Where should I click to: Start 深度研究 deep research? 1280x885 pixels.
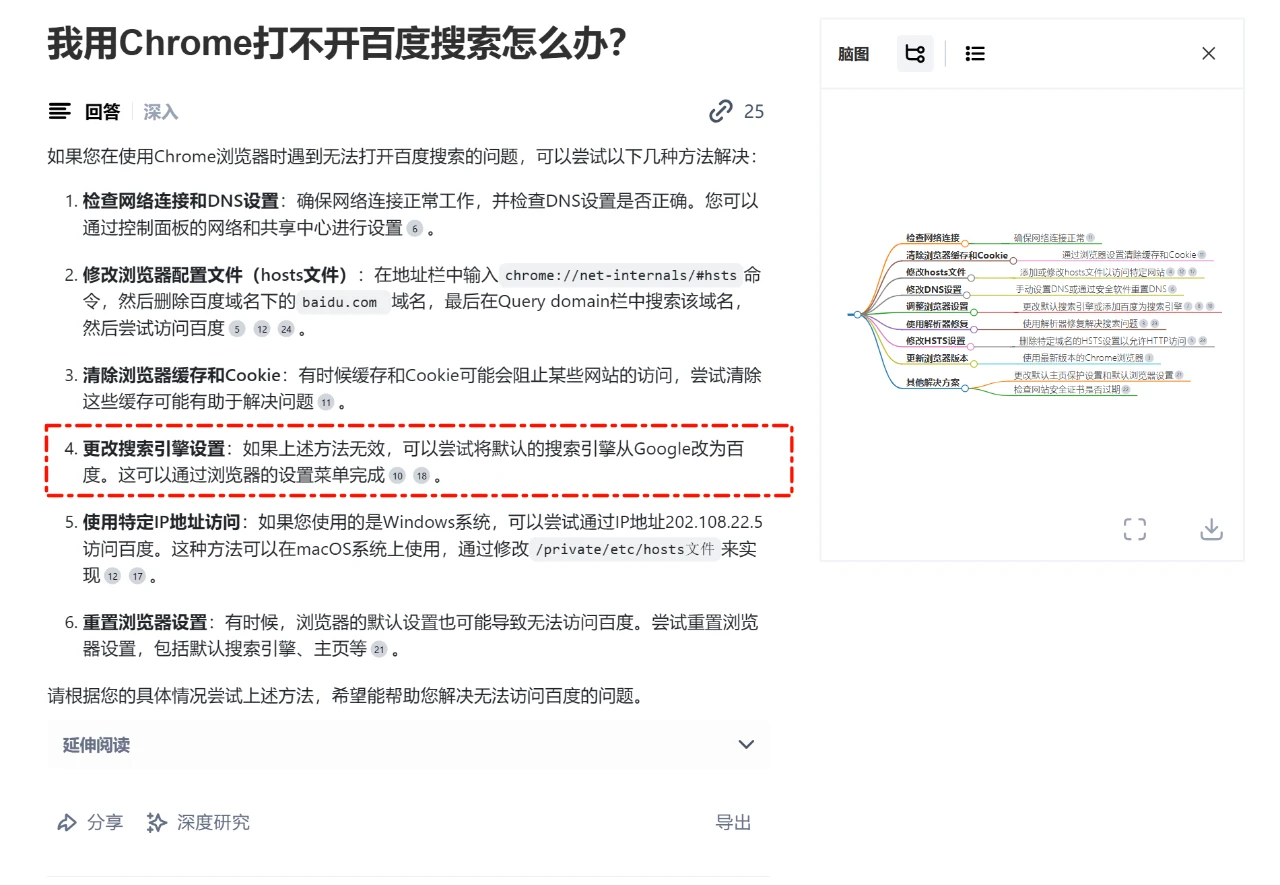[198, 822]
